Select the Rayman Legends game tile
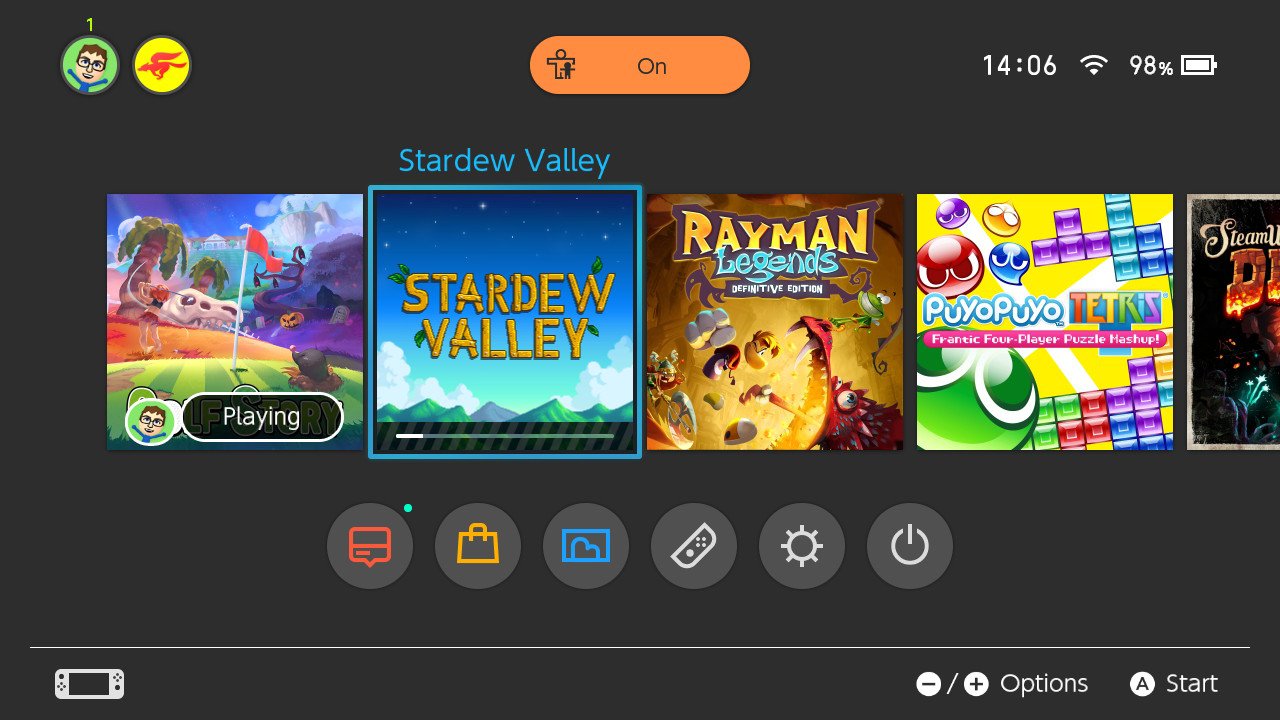 coord(775,322)
